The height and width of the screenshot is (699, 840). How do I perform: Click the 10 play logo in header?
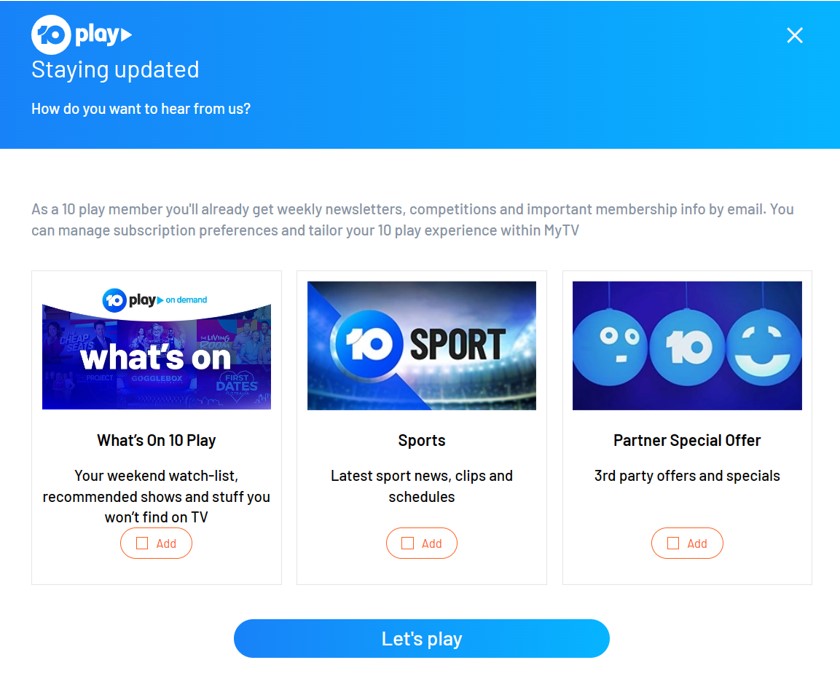point(81,35)
